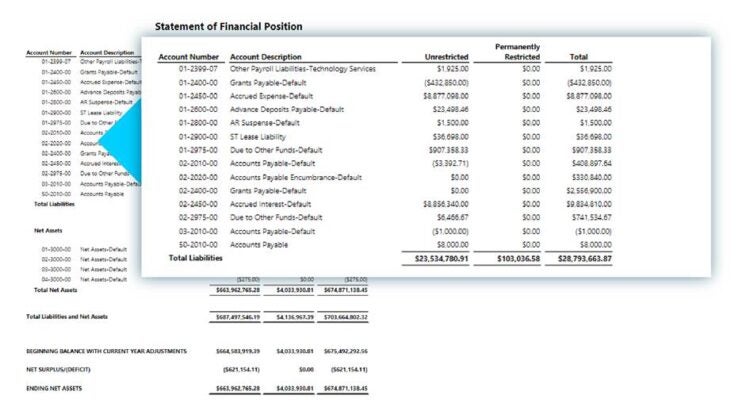The width and height of the screenshot is (742, 411).
Task: Select account 01-2399-07 in the enlarged panel
Action: pos(198,69)
